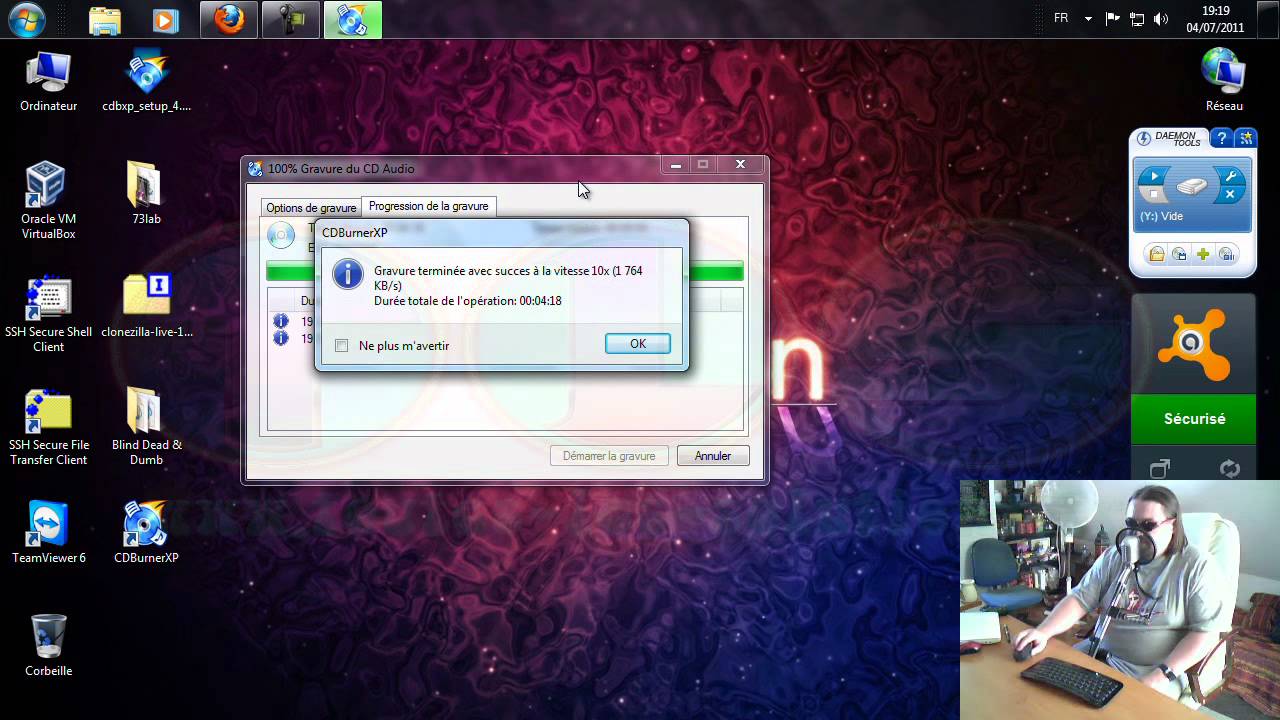Click the avast gadget refresh arrows icon
The image size is (1280, 720).
coord(1230,468)
